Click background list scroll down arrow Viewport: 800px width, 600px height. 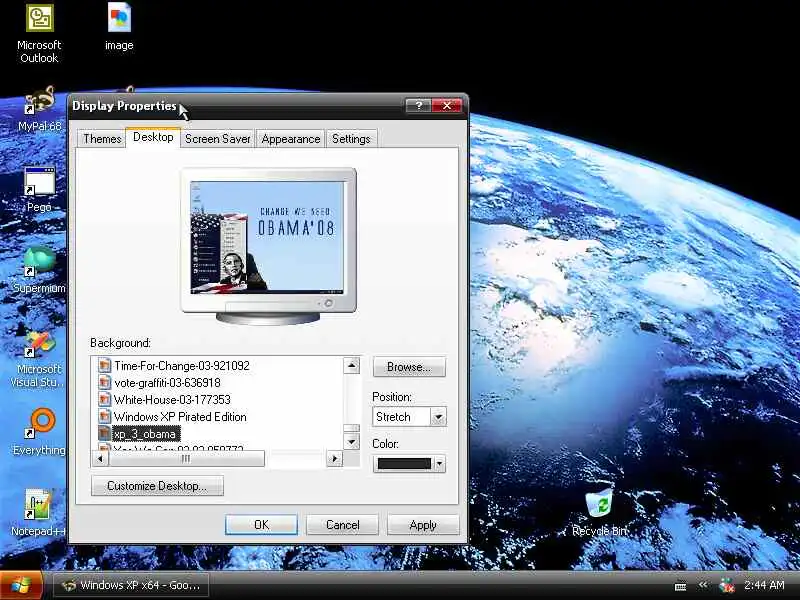coord(352,441)
